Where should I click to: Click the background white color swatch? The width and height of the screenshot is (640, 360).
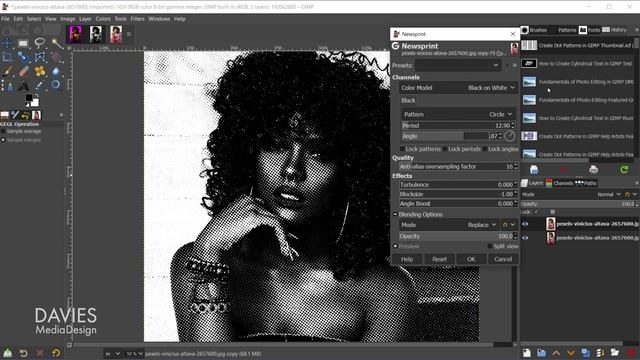click(x=36, y=102)
